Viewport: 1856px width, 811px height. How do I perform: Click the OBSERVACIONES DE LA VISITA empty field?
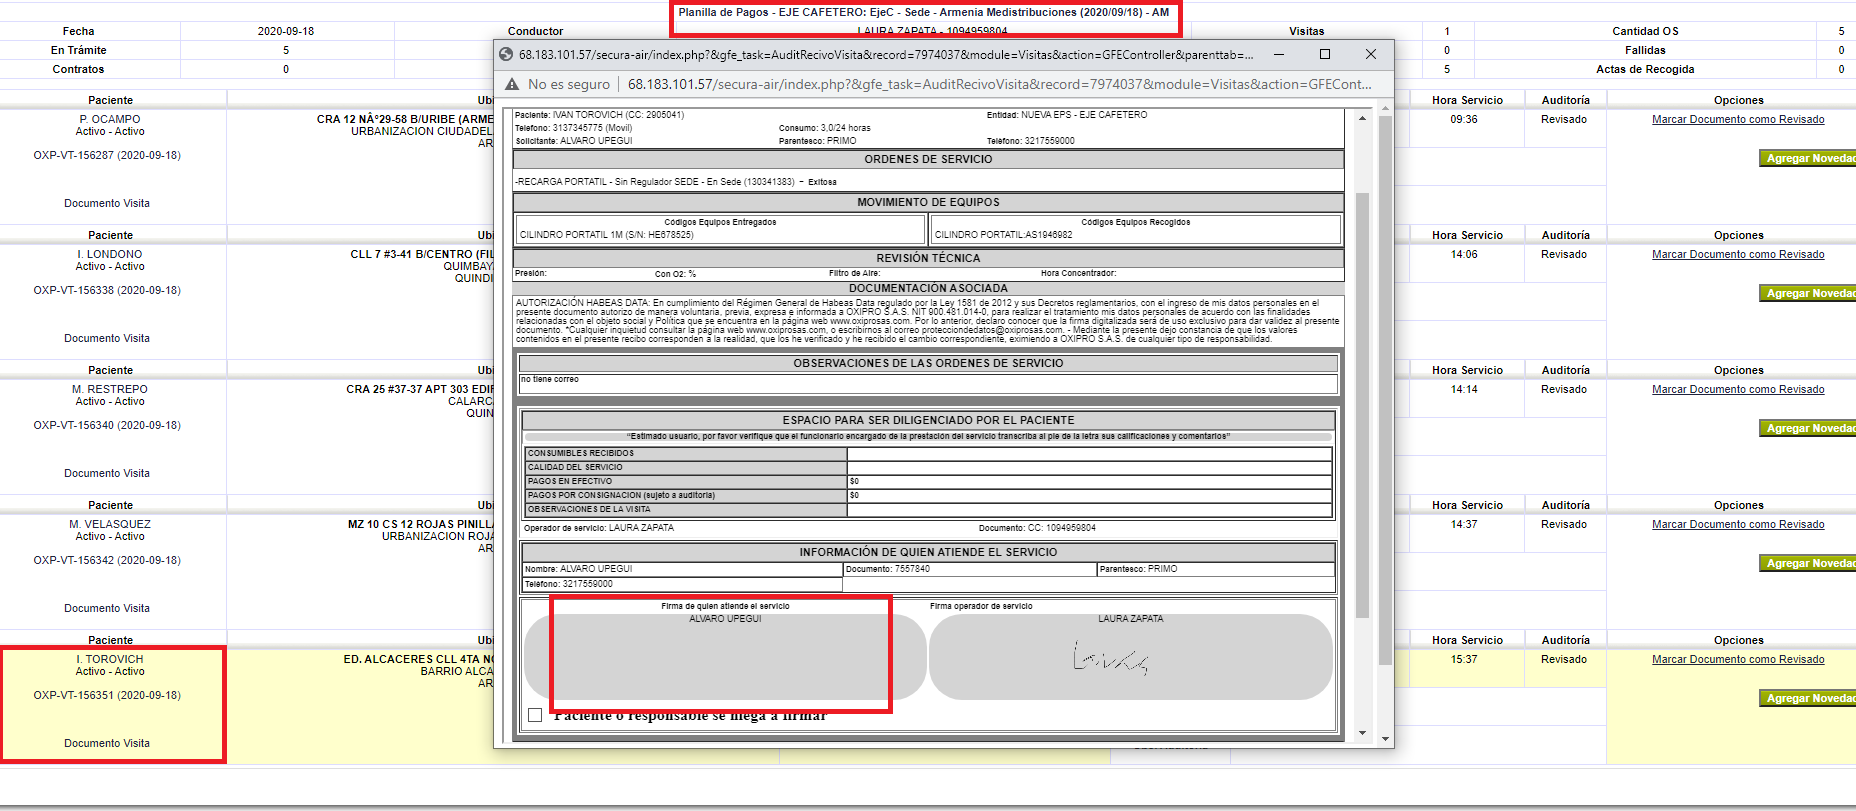1089,509
